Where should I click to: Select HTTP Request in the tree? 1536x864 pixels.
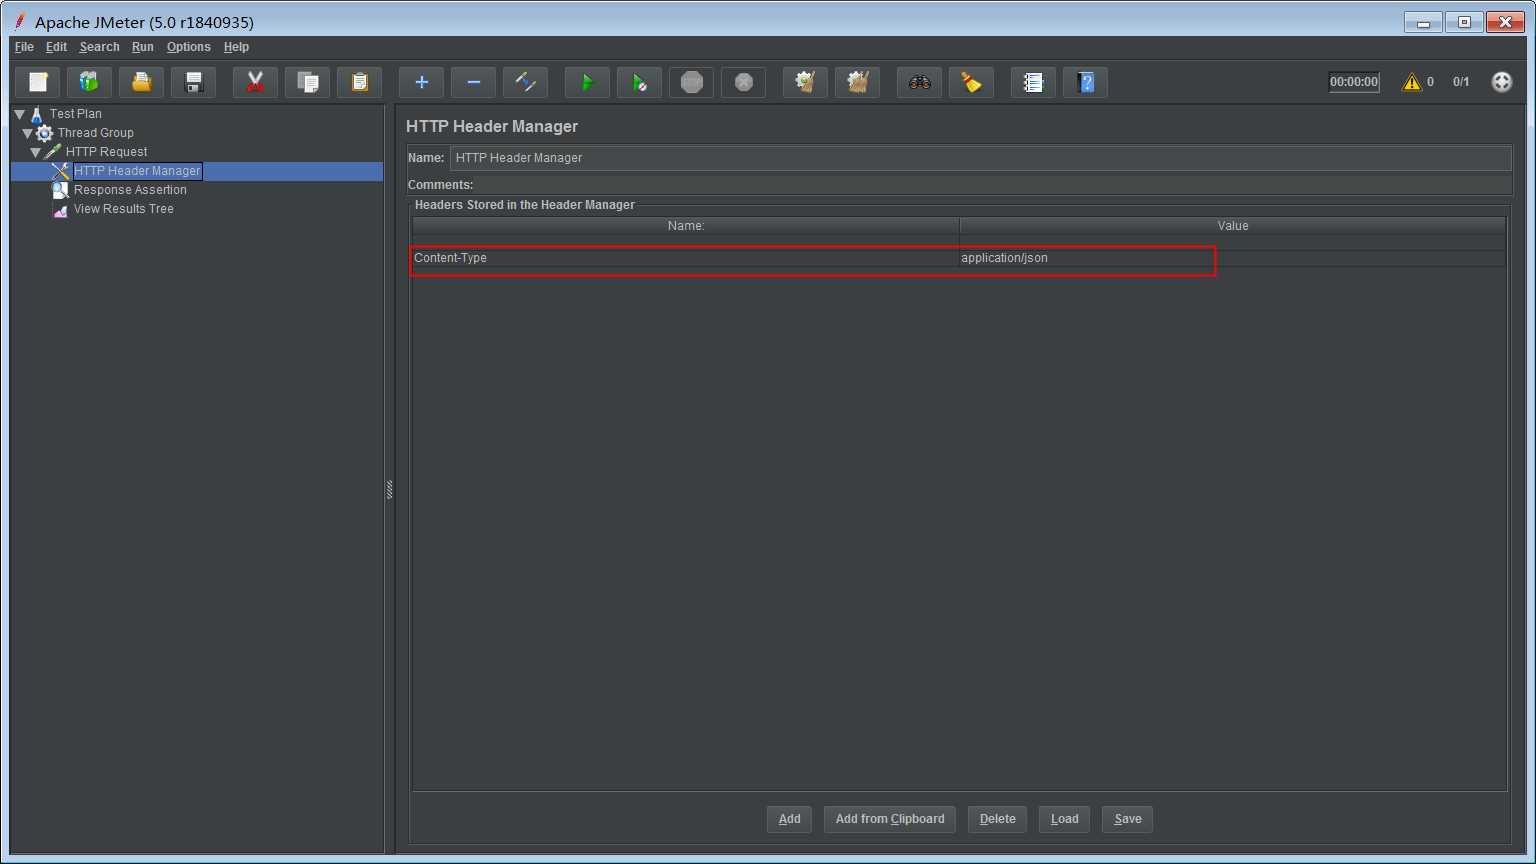pyautogui.click(x=107, y=152)
